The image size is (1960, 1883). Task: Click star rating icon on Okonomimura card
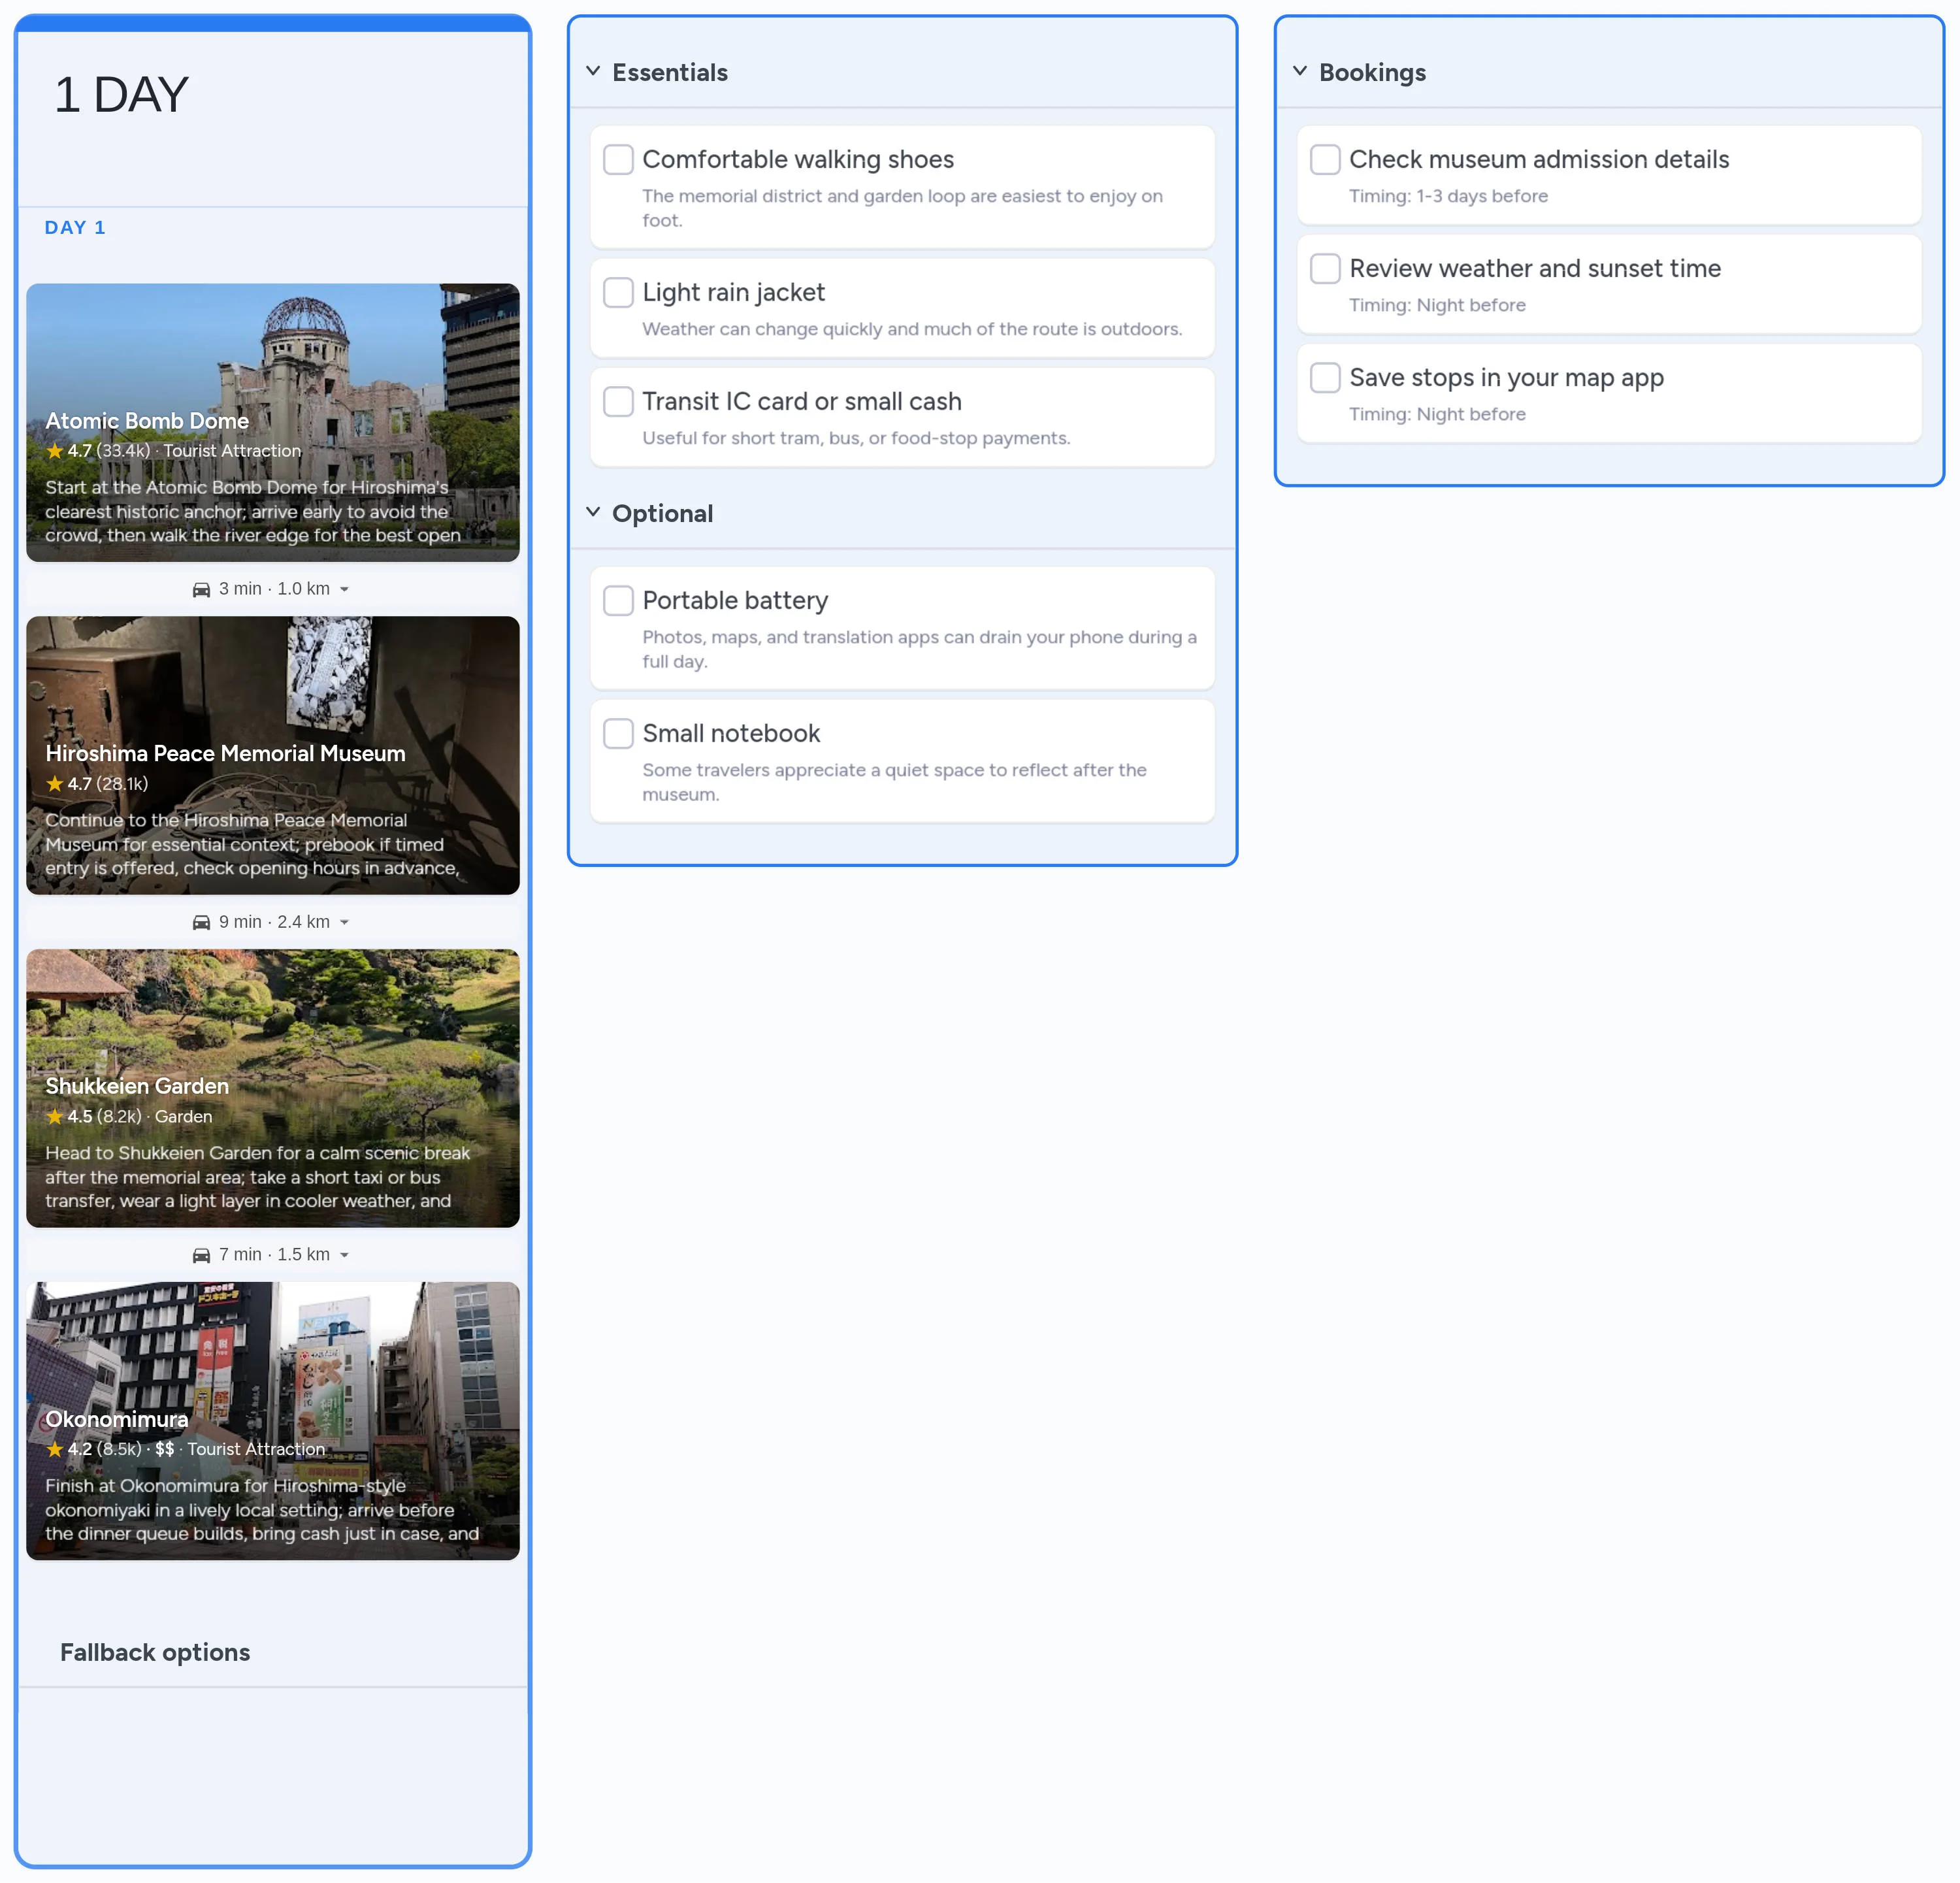[54, 1449]
